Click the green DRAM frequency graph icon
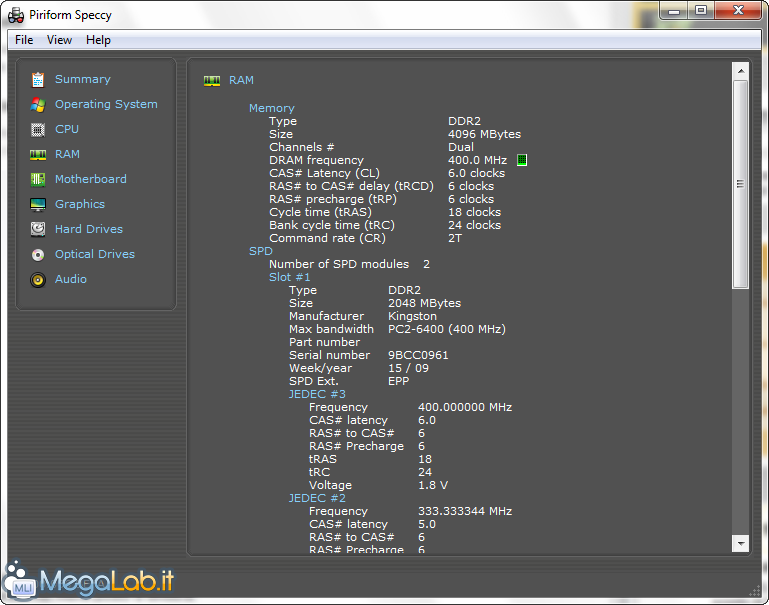769x605 pixels. [x=522, y=160]
